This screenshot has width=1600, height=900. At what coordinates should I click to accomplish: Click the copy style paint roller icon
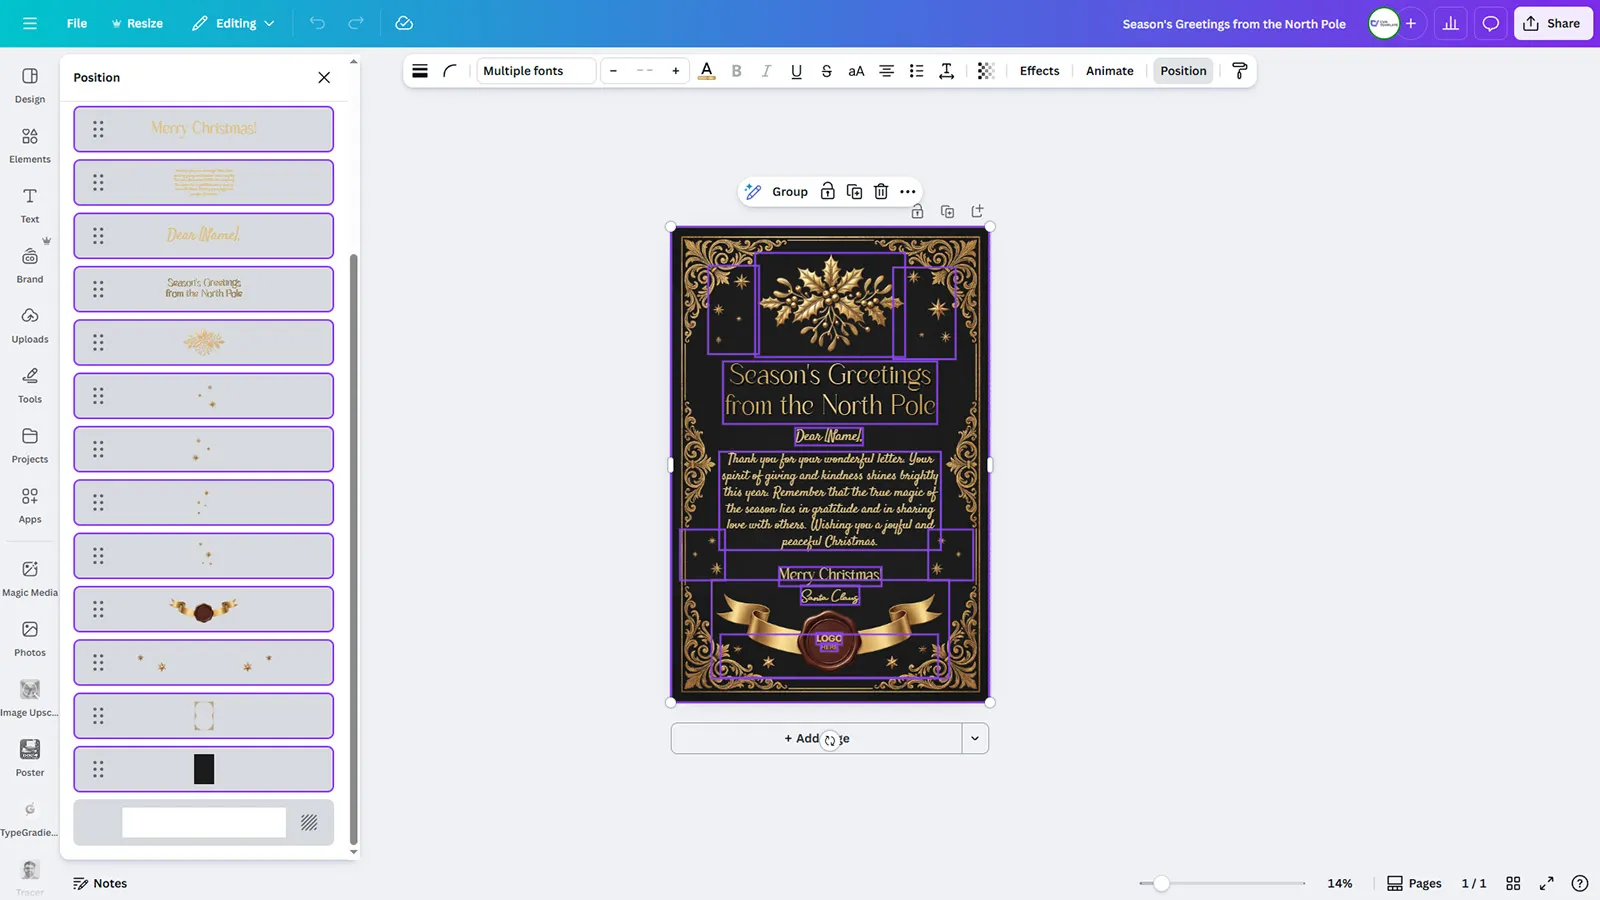(1240, 71)
